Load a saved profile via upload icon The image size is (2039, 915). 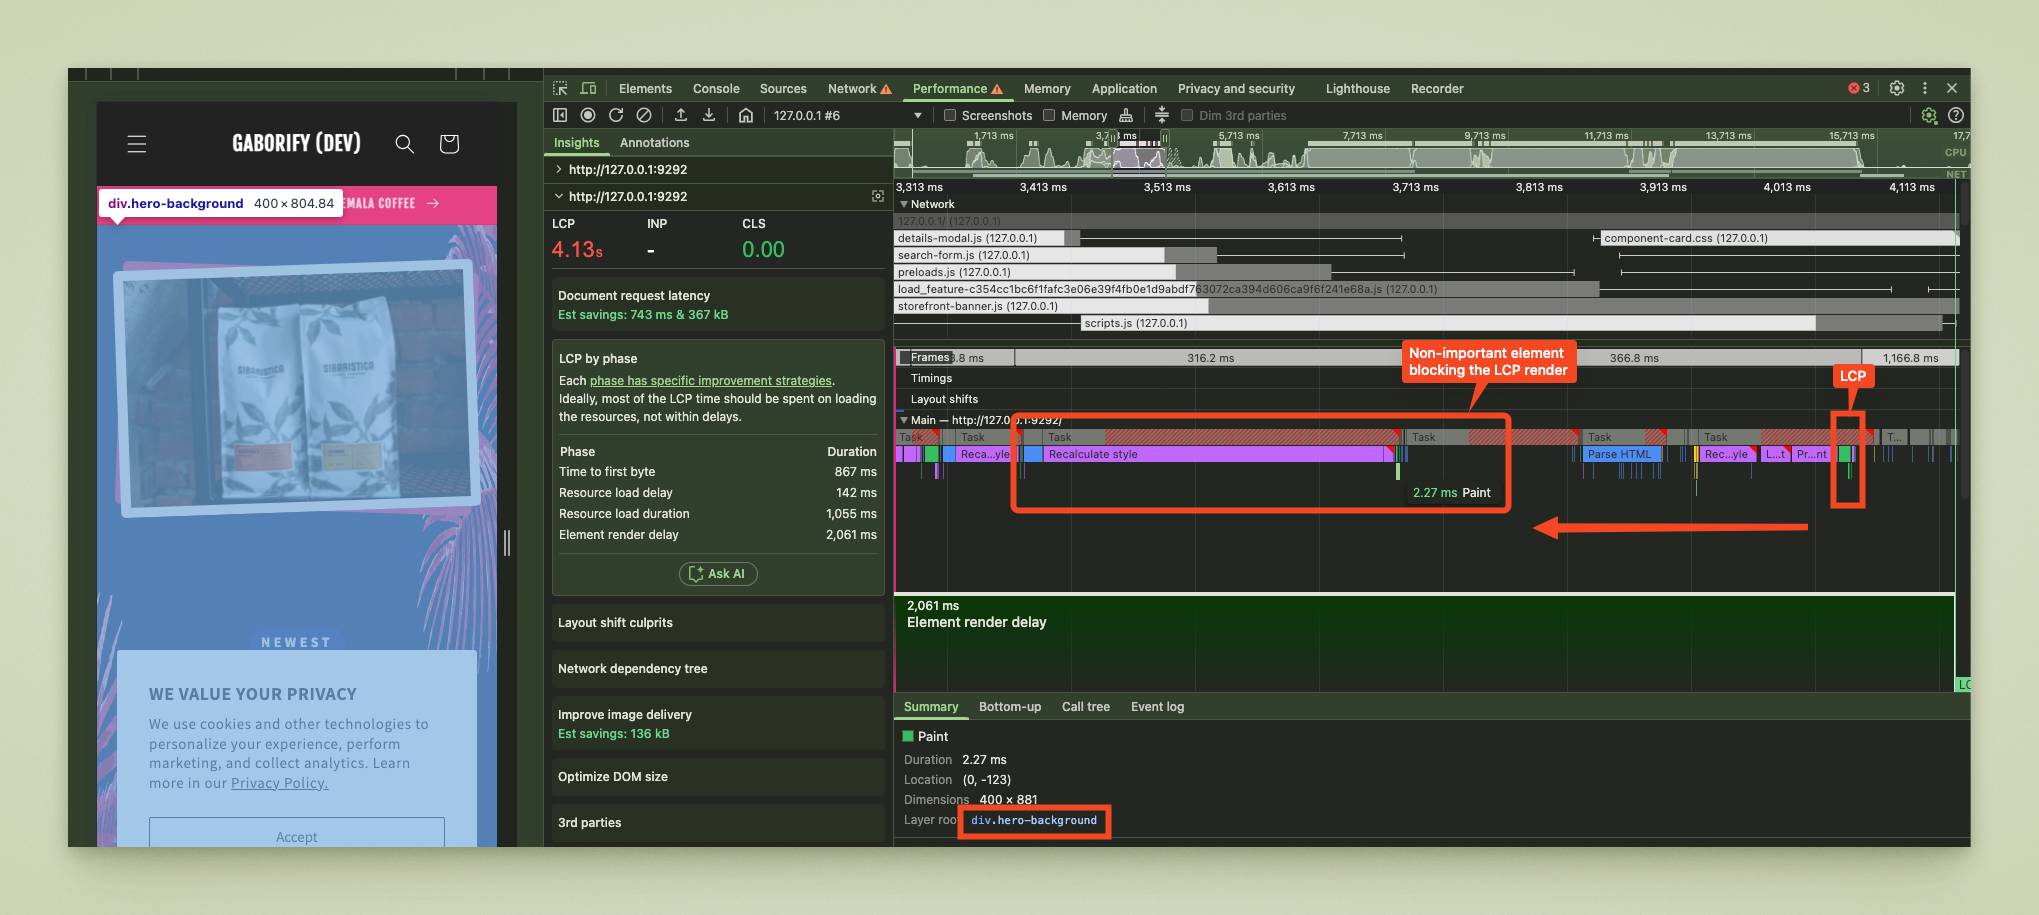pyautogui.click(x=680, y=115)
